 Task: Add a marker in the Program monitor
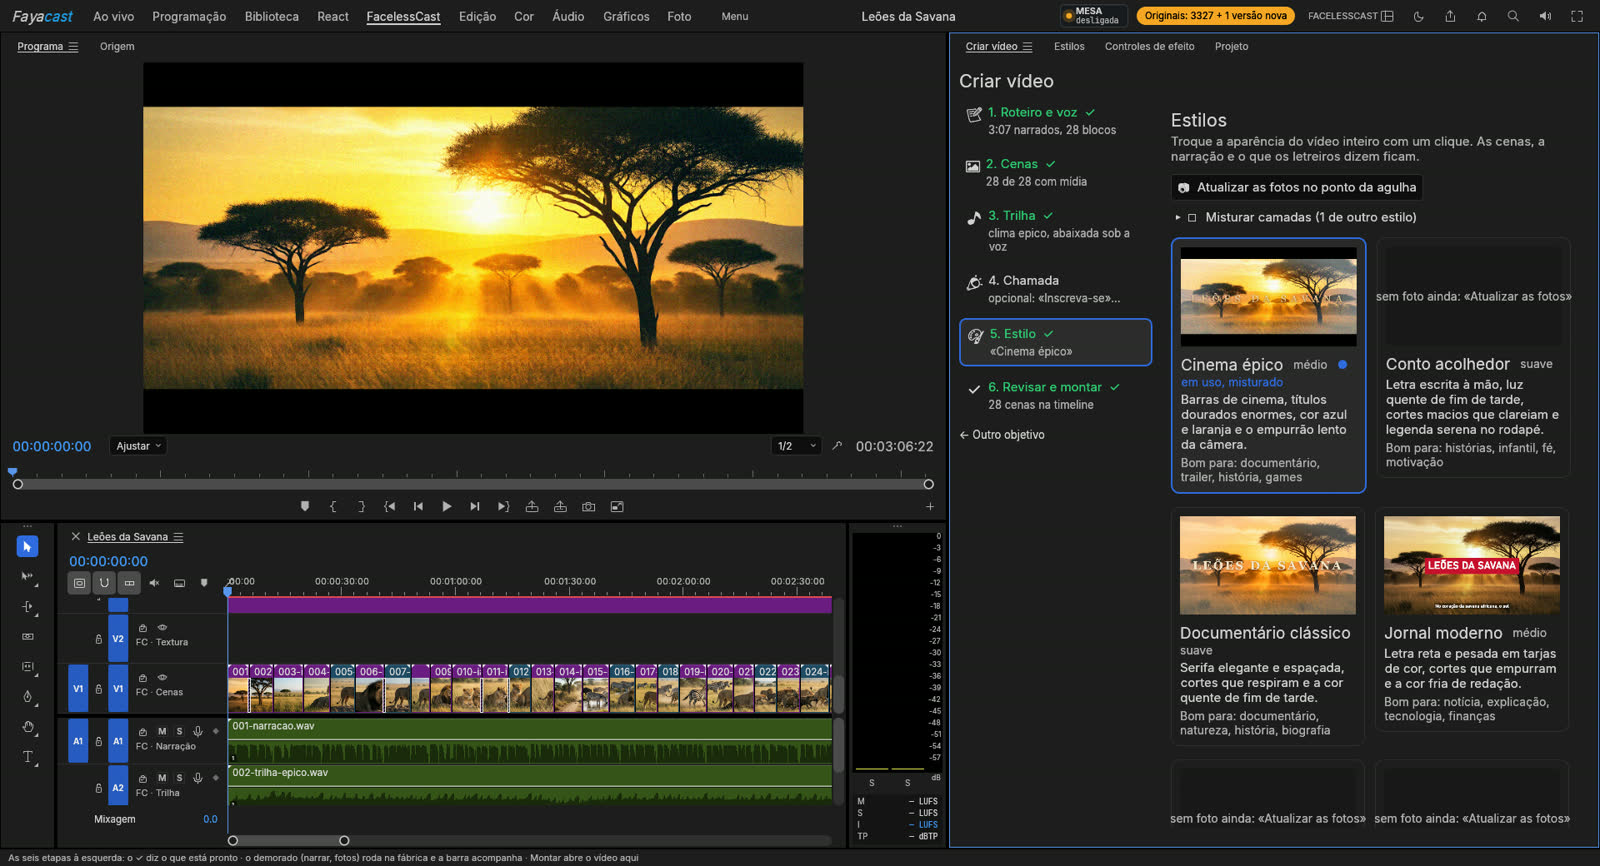click(305, 506)
